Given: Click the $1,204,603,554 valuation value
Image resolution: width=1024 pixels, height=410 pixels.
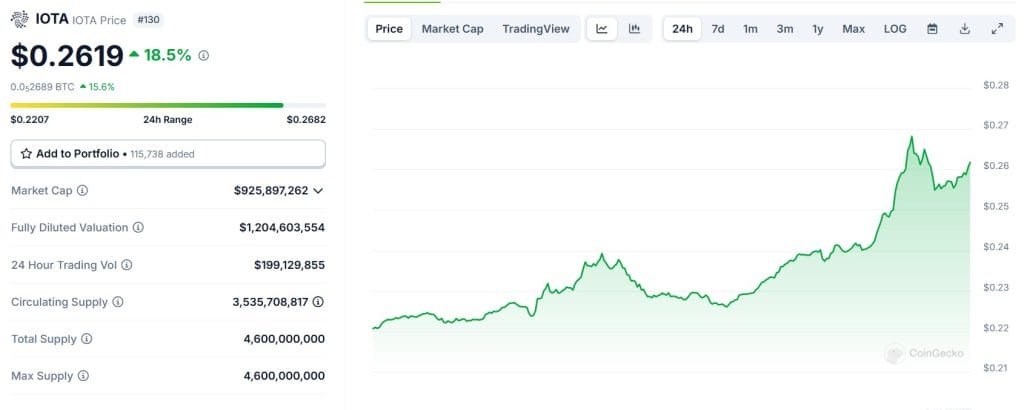Looking at the screenshot, I should pos(282,228).
